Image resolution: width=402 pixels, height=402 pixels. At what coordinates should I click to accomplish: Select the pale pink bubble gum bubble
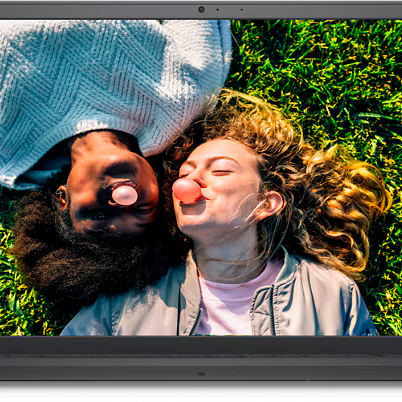click(125, 195)
